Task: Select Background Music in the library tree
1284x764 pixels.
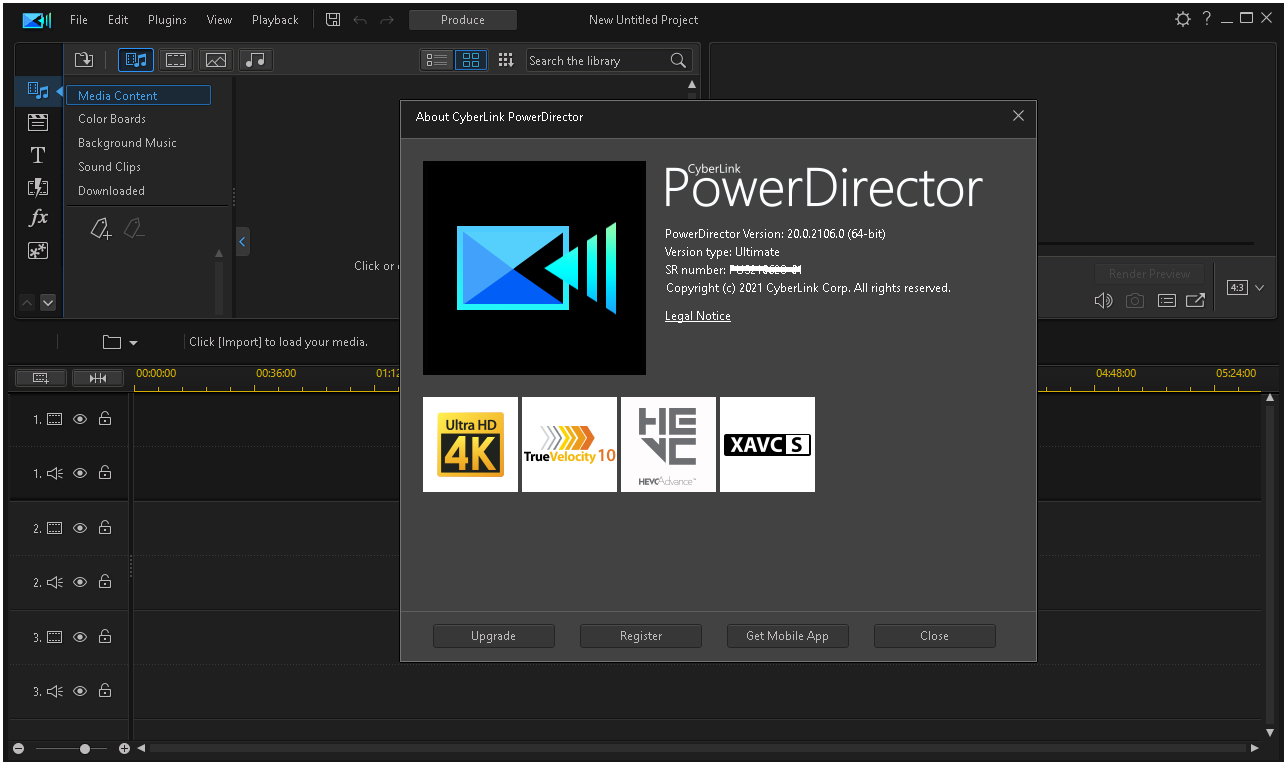Action: [x=127, y=143]
